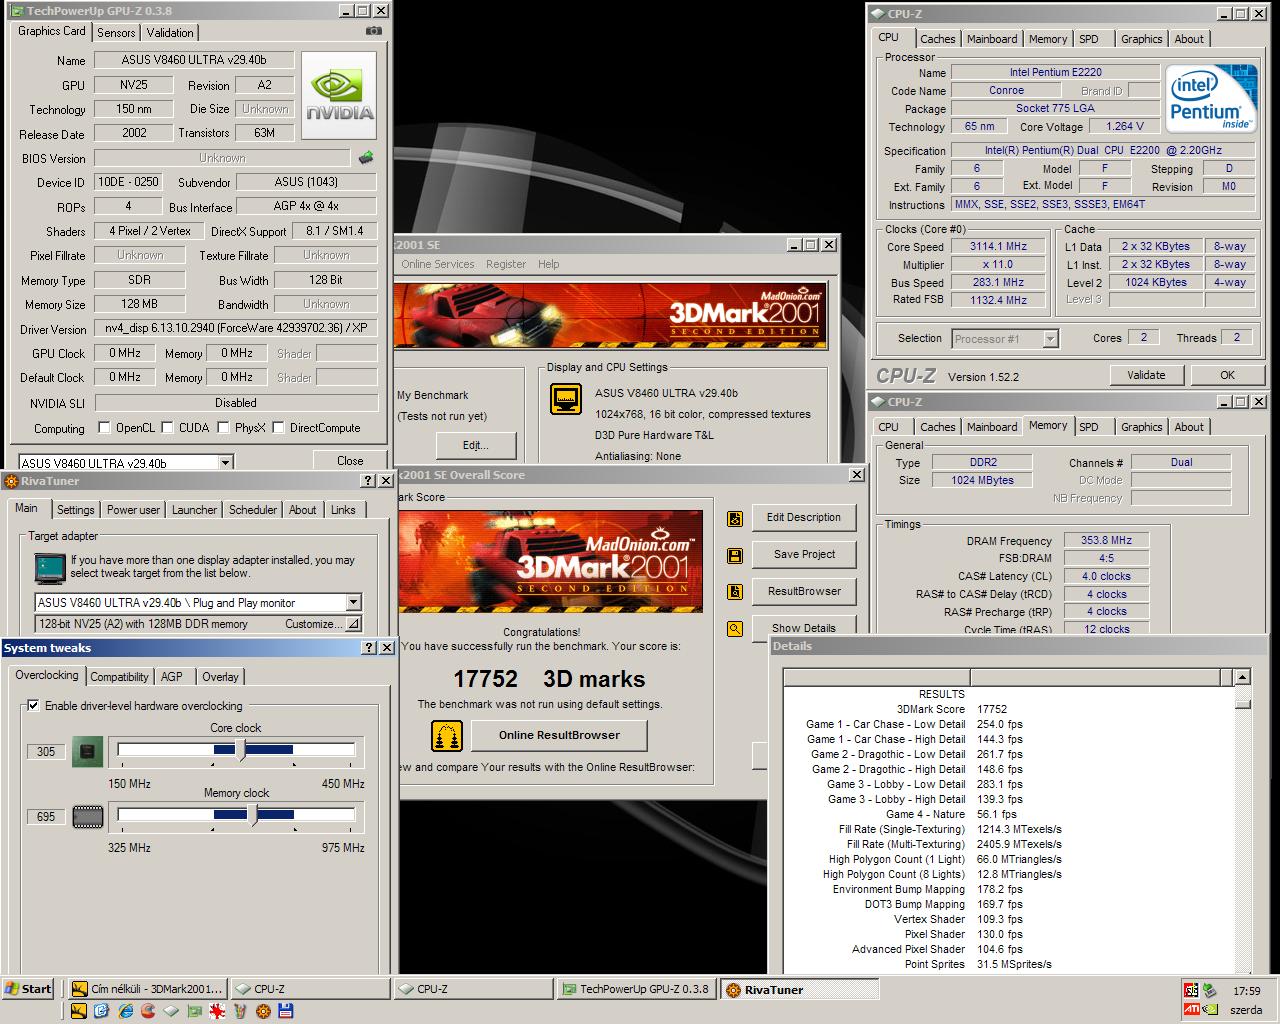Click the Edit Description button
This screenshot has height=1024, width=1280.
[x=804, y=517]
